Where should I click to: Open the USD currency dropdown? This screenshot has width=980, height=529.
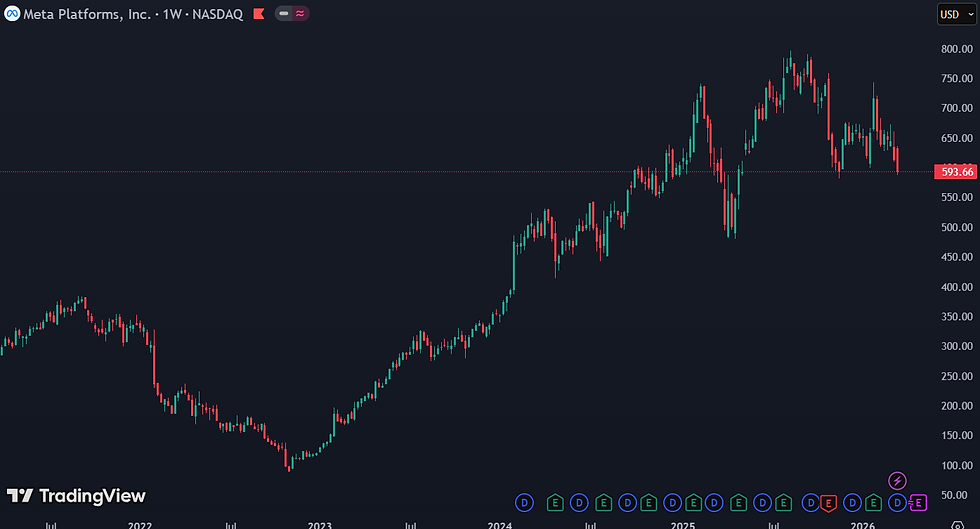[957, 14]
